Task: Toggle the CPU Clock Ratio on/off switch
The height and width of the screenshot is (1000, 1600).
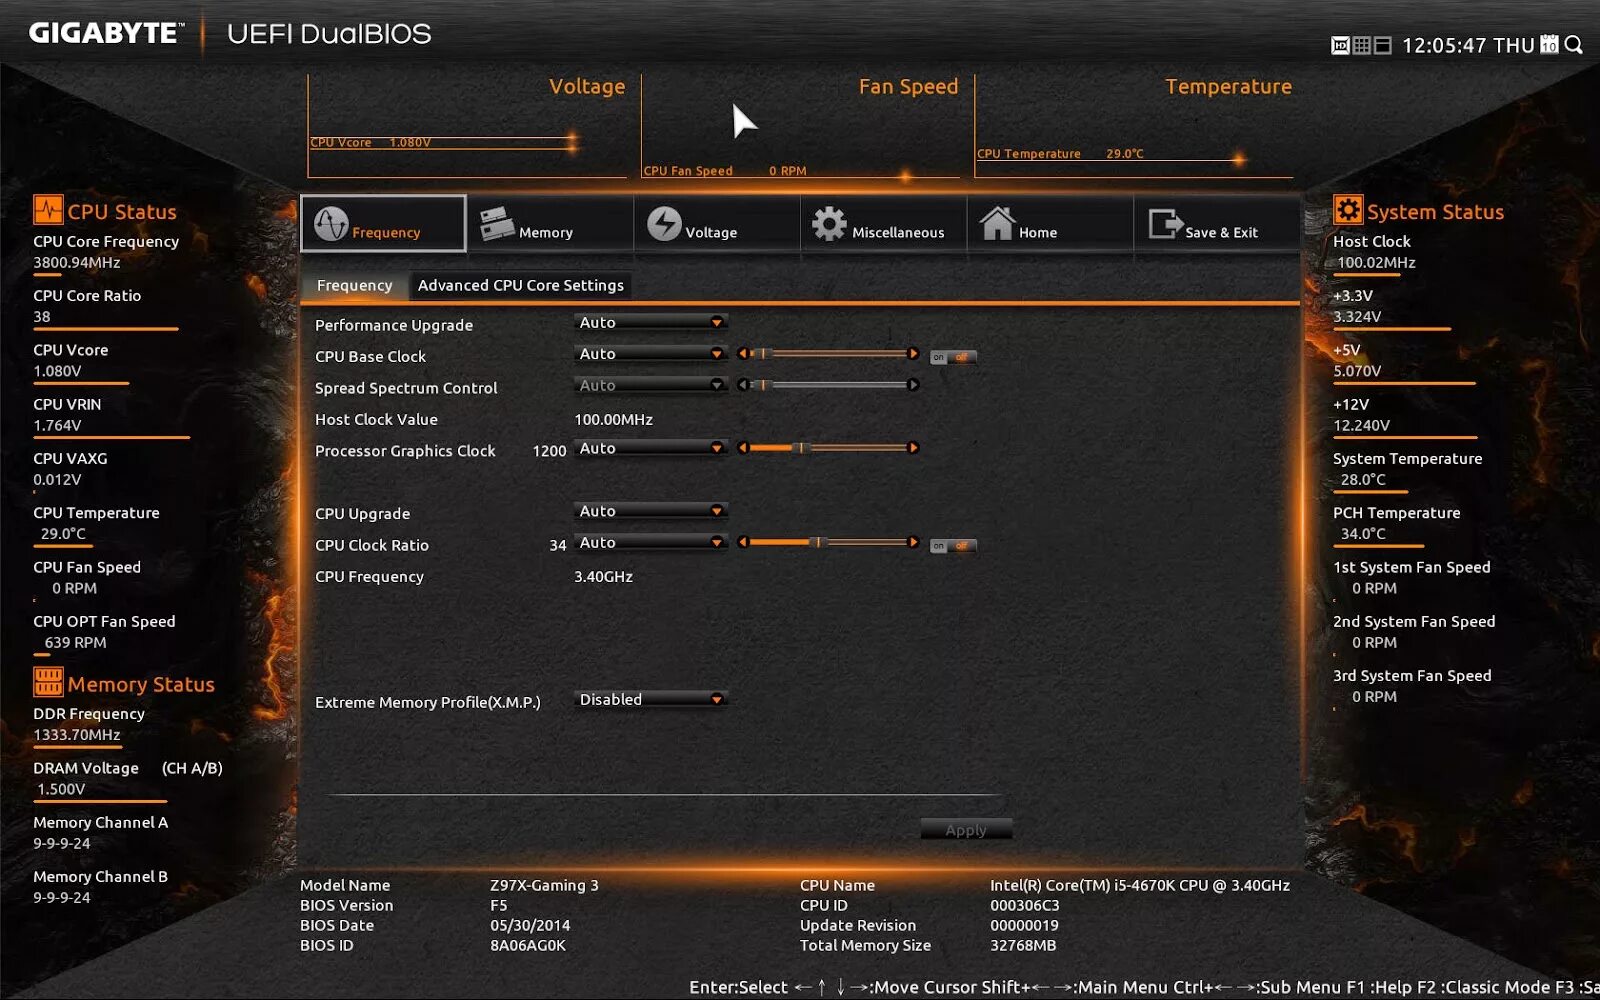Action: click(953, 546)
